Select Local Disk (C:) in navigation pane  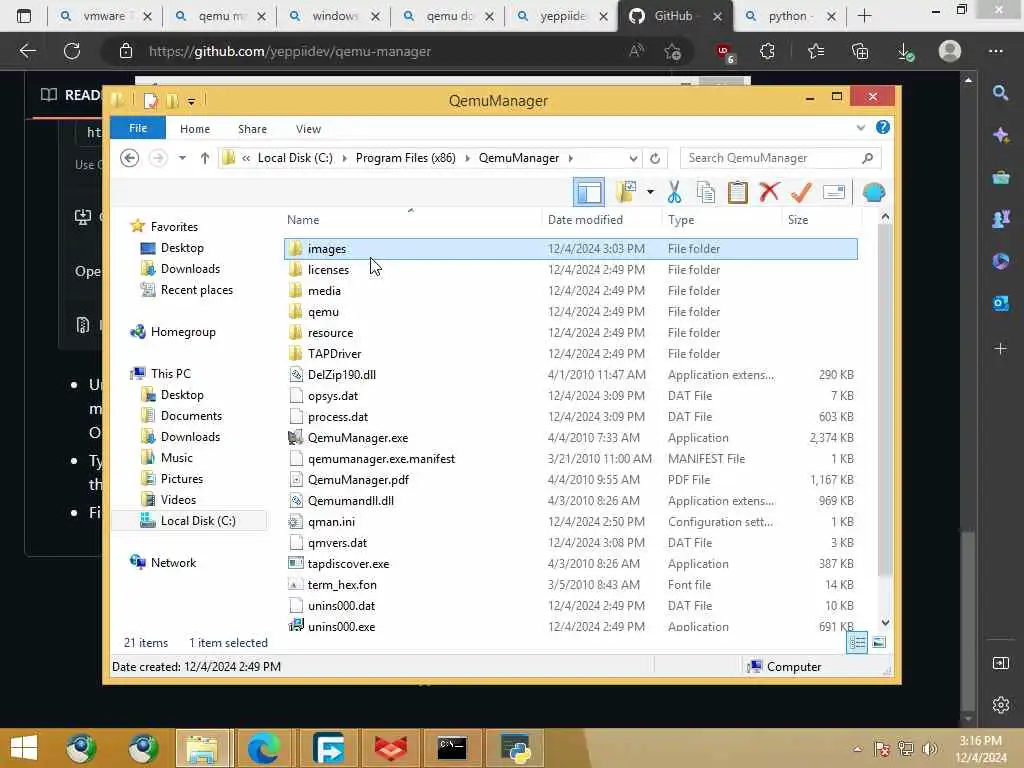click(x=189, y=520)
